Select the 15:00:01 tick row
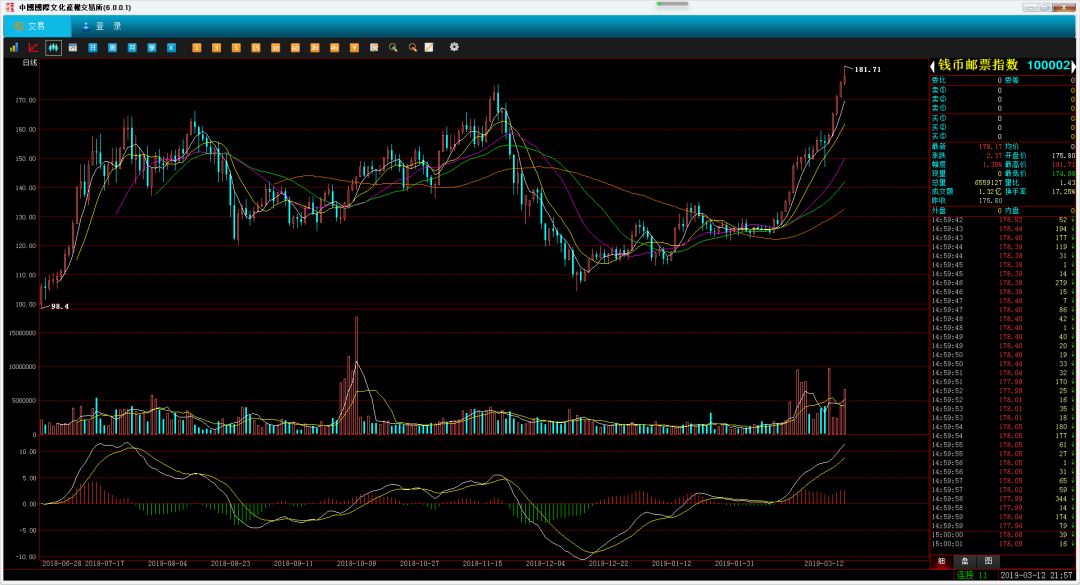 pyautogui.click(x=1002, y=544)
